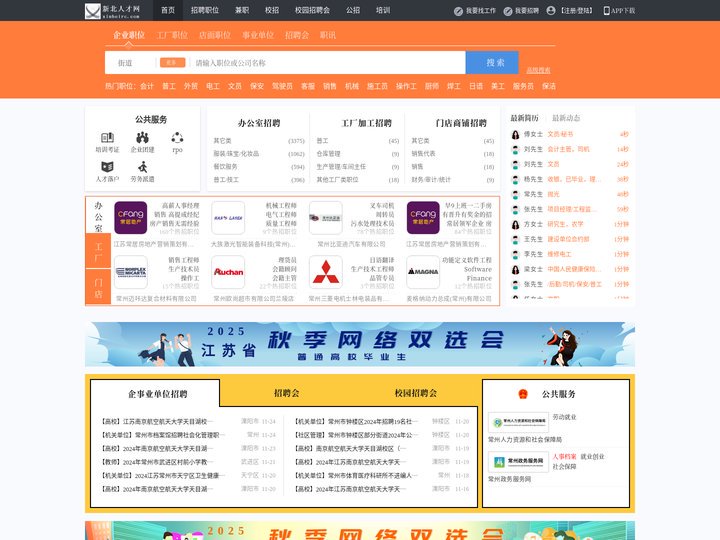Click avatar icon of 傅女士 resume
Viewport: 720px width, 540px height.
(515, 135)
